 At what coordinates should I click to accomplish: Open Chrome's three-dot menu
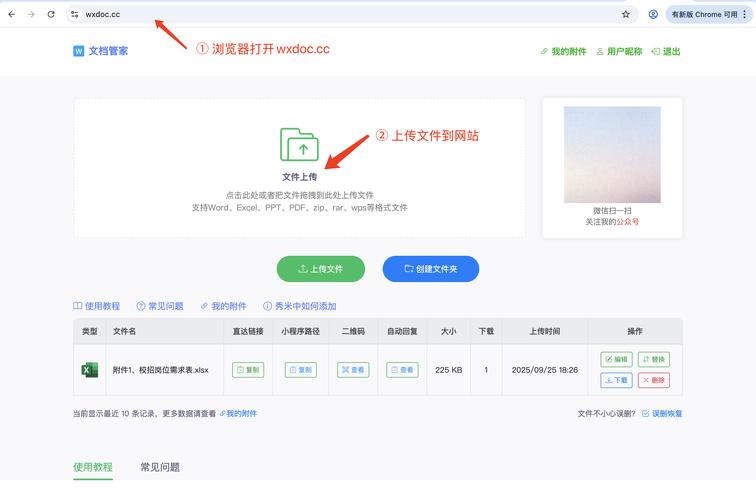coord(745,14)
